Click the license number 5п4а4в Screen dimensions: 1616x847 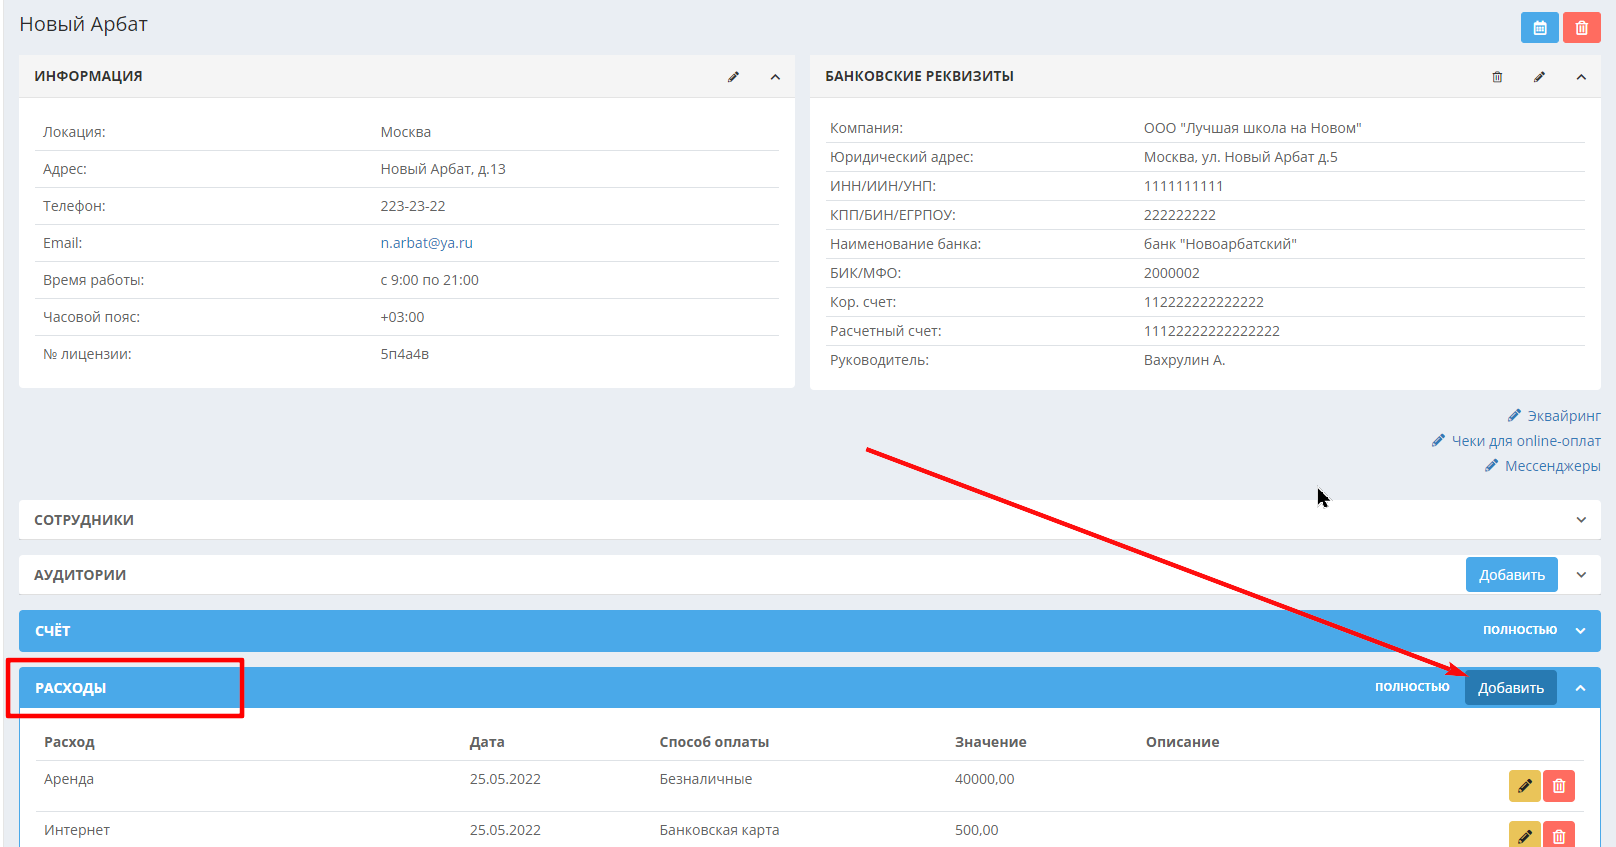pyautogui.click(x=405, y=354)
